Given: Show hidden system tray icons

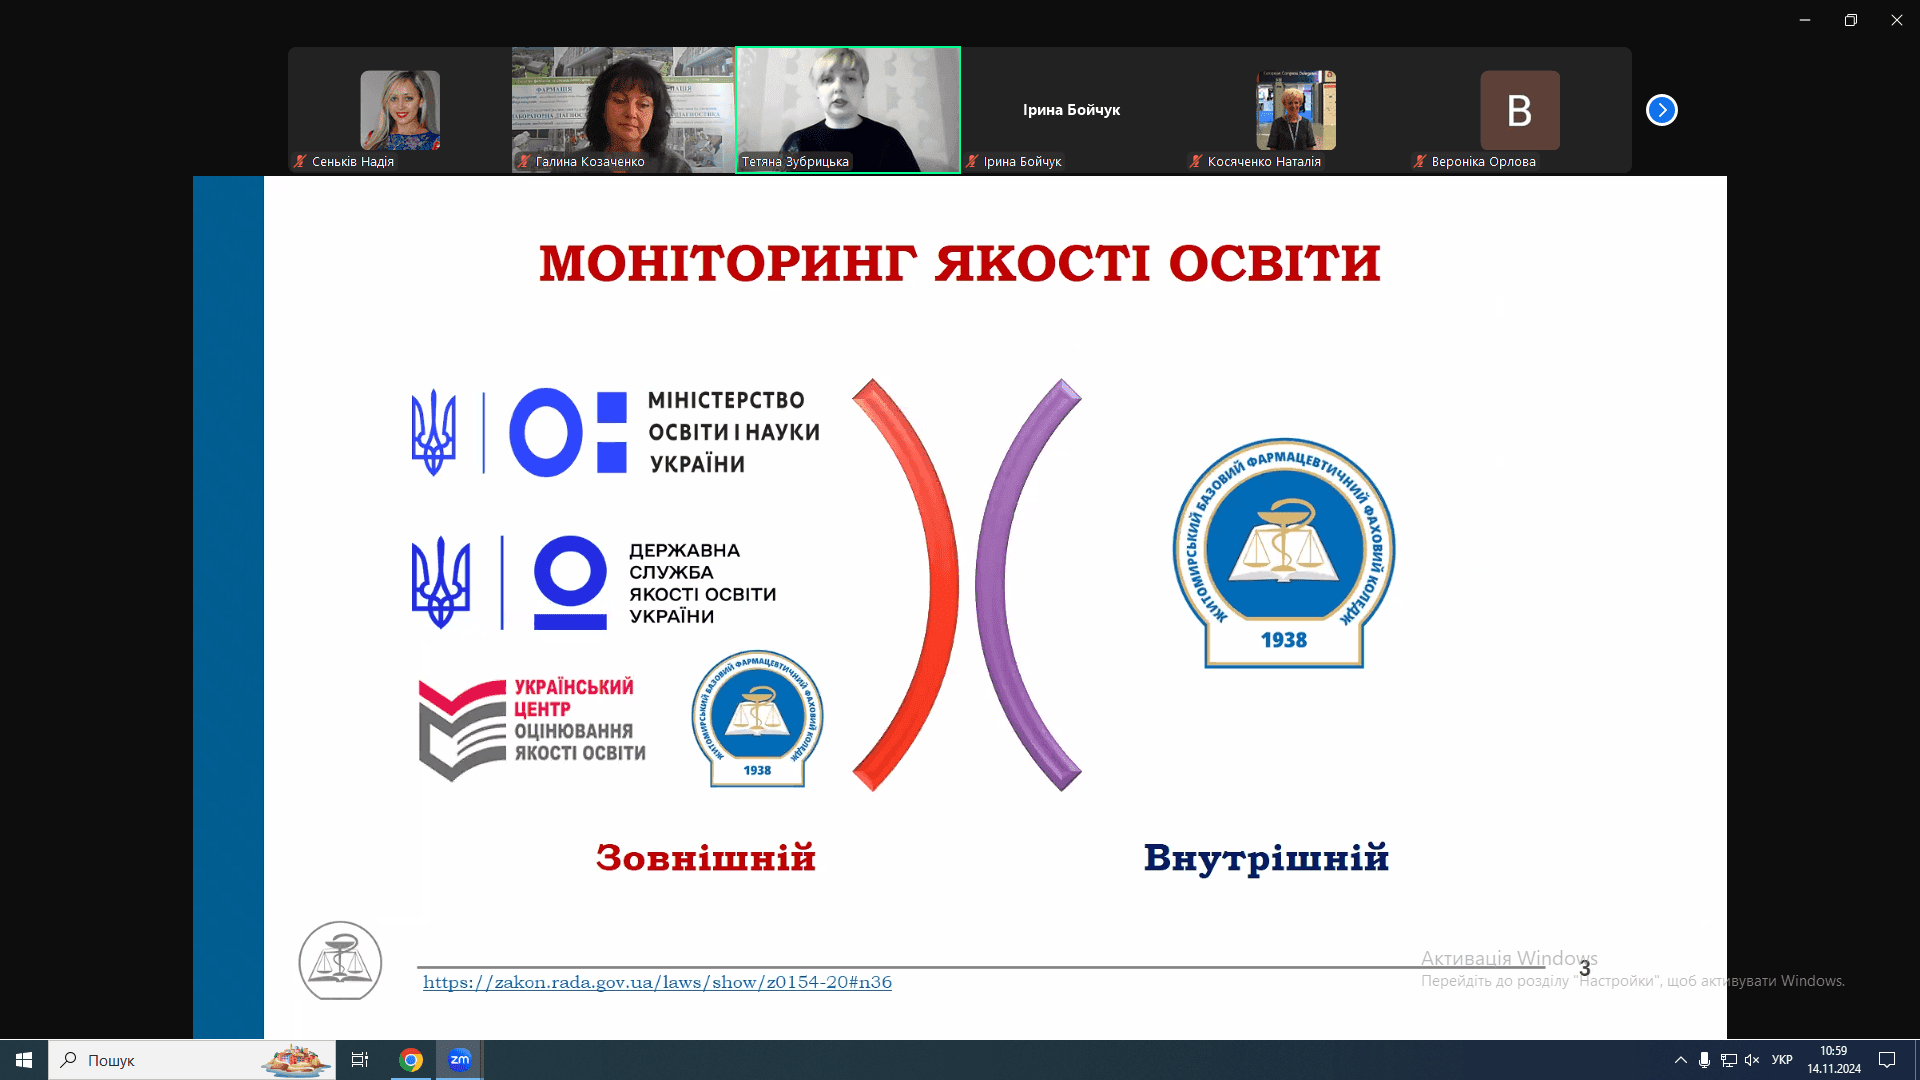Looking at the screenshot, I should coord(1681,1060).
